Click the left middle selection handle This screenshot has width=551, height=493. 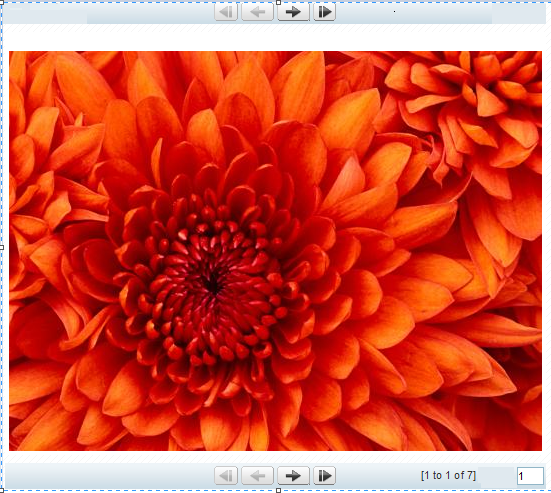coord(1,247)
